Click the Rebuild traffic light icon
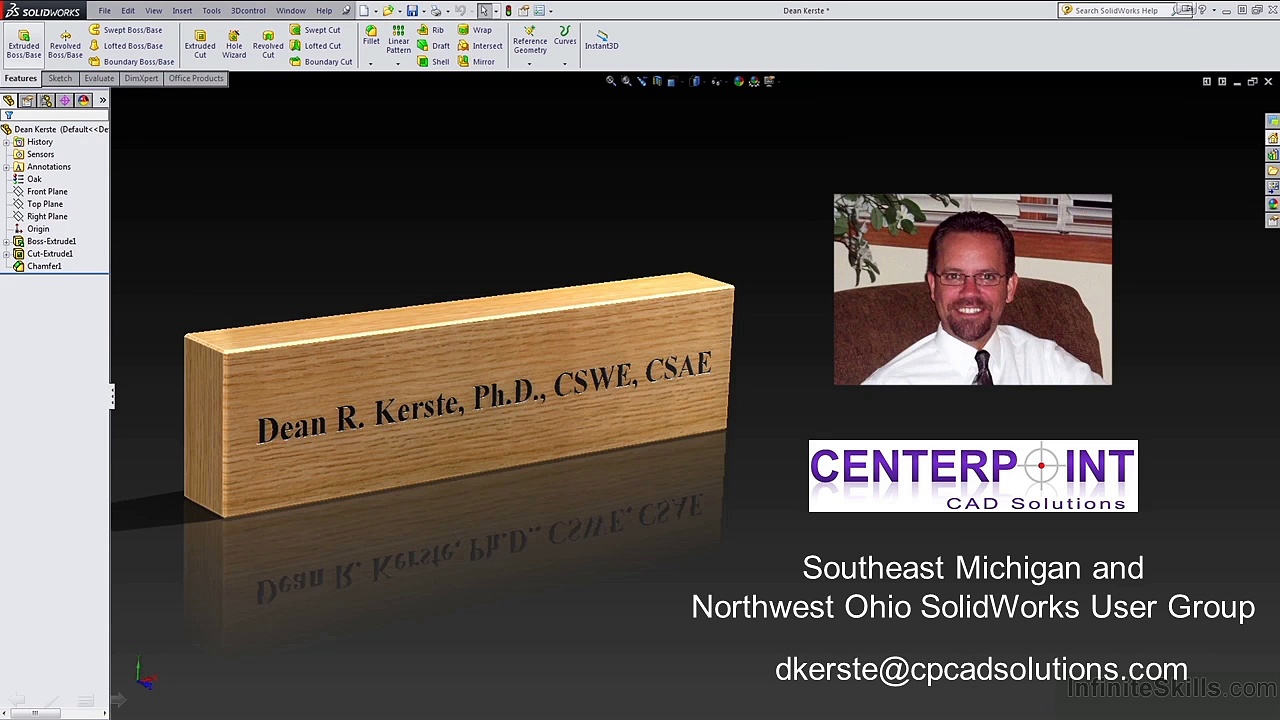Viewport: 1280px width, 720px height. point(508,10)
